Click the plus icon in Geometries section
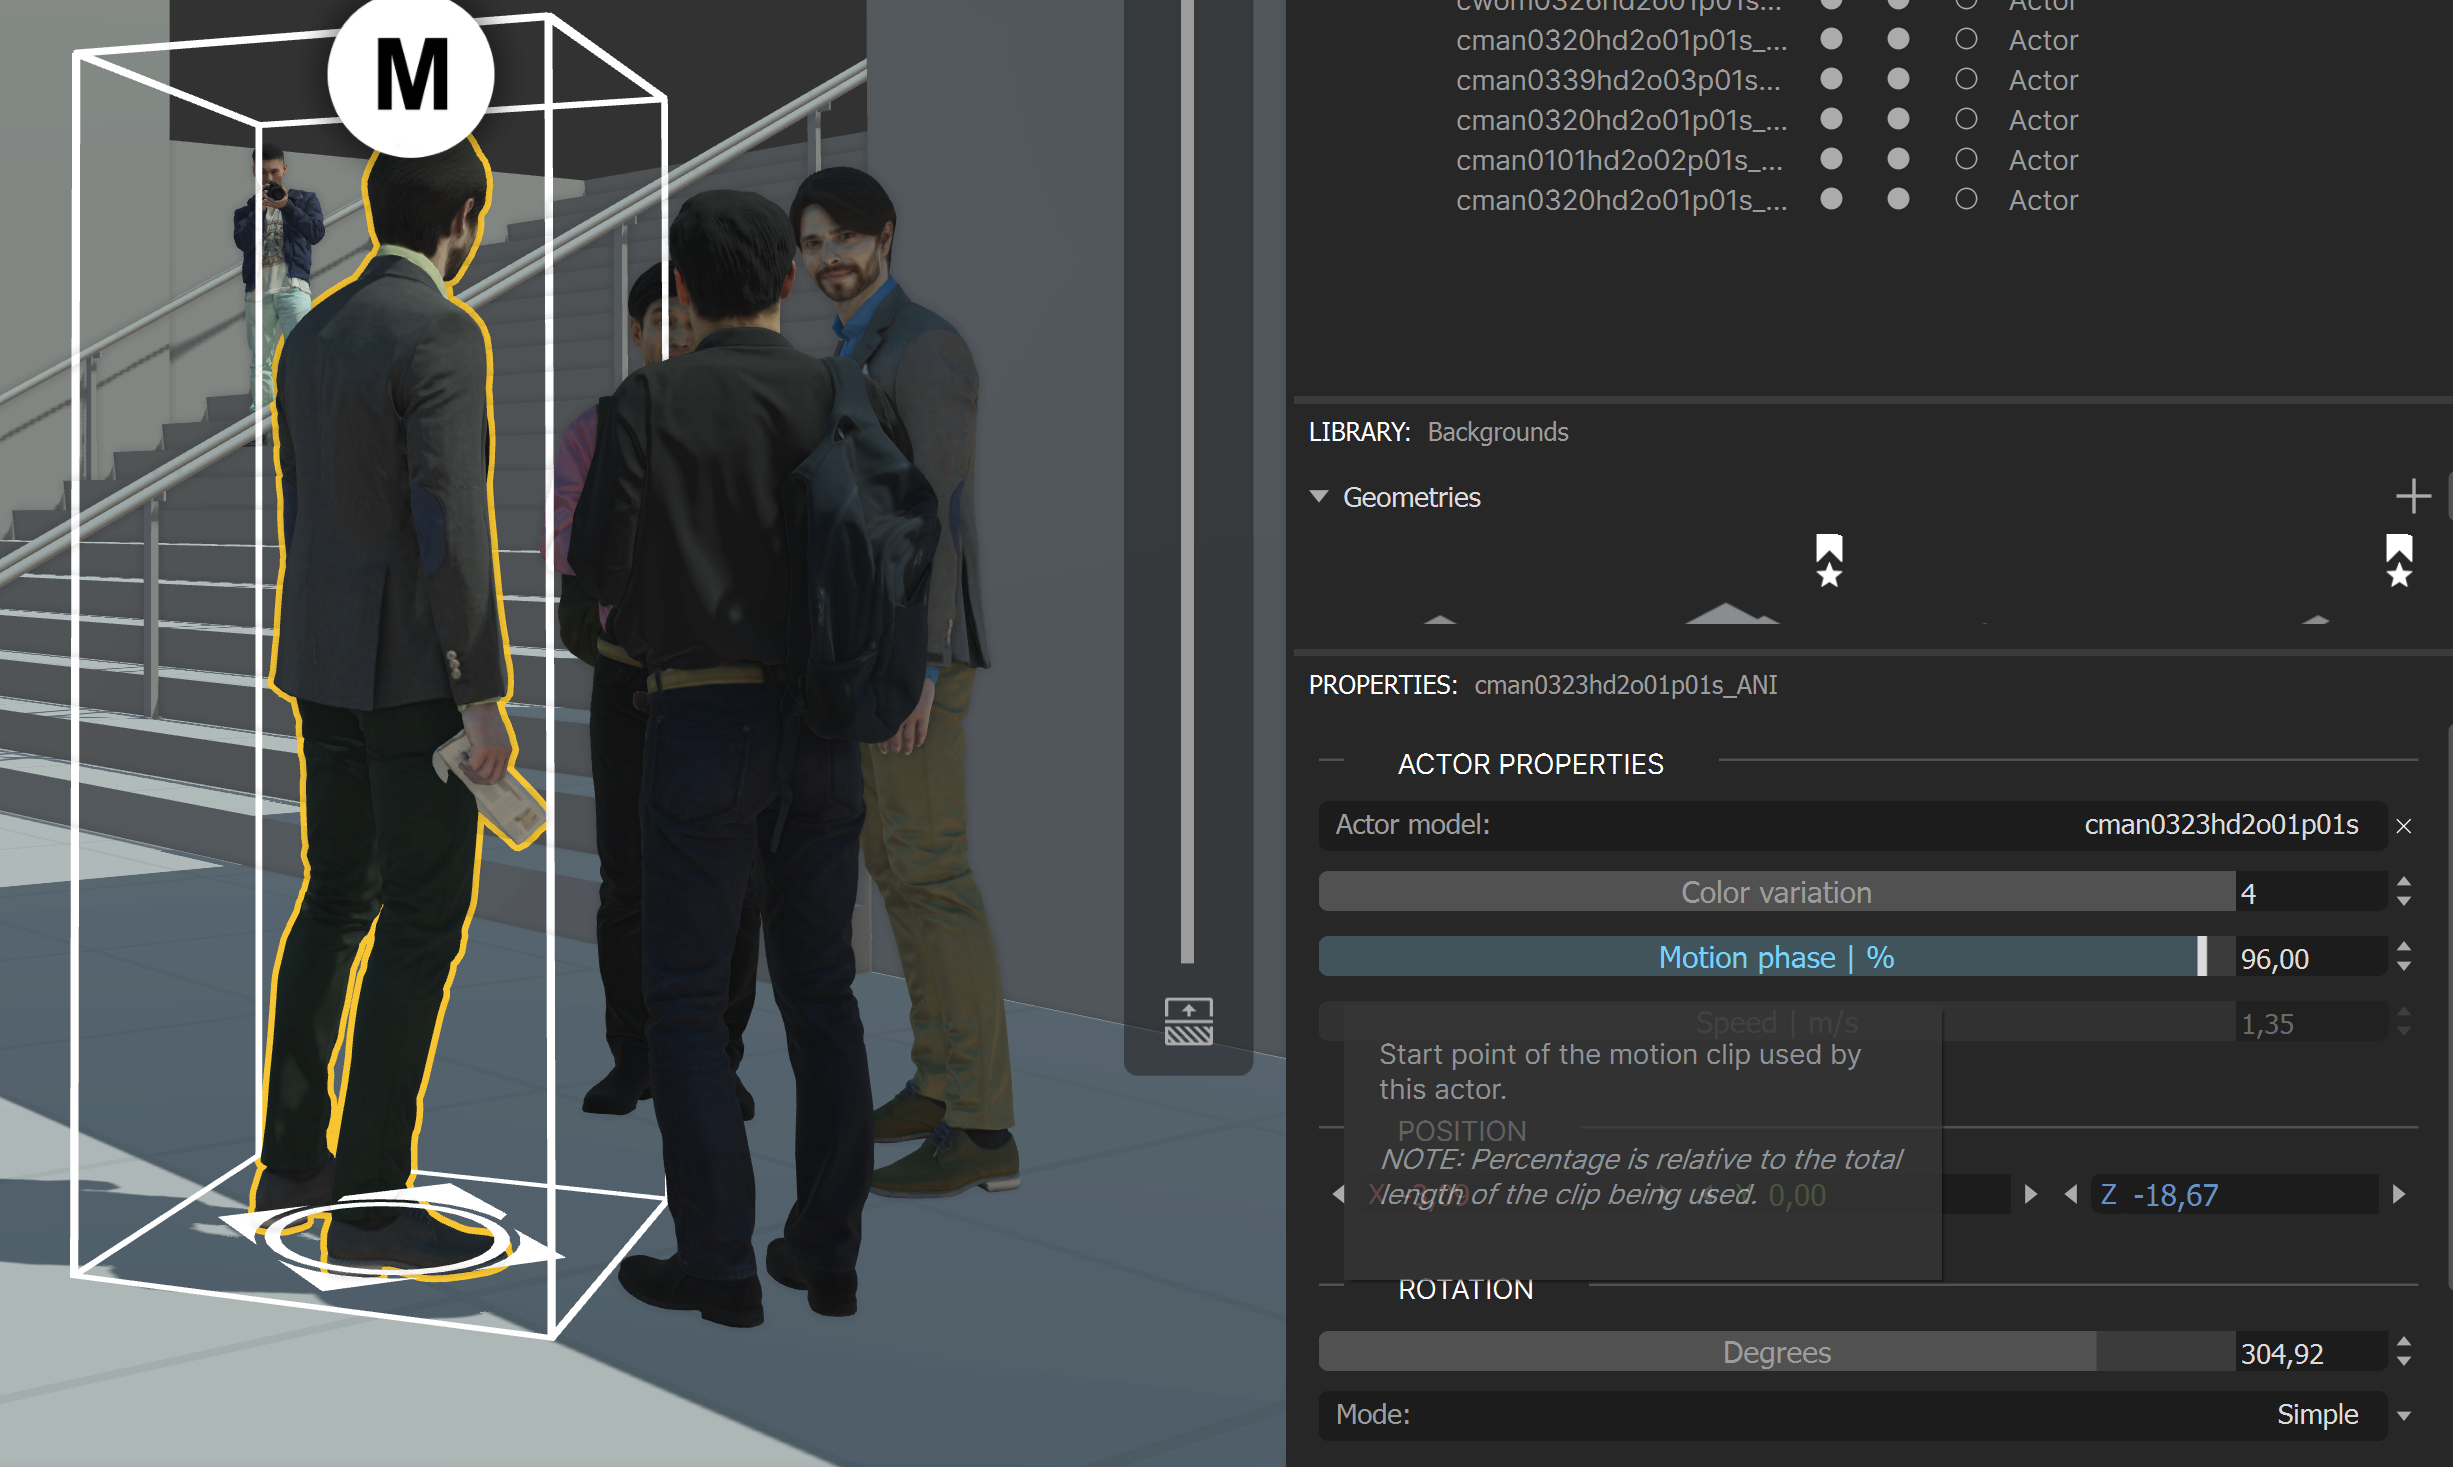2453x1467 pixels. (2413, 496)
